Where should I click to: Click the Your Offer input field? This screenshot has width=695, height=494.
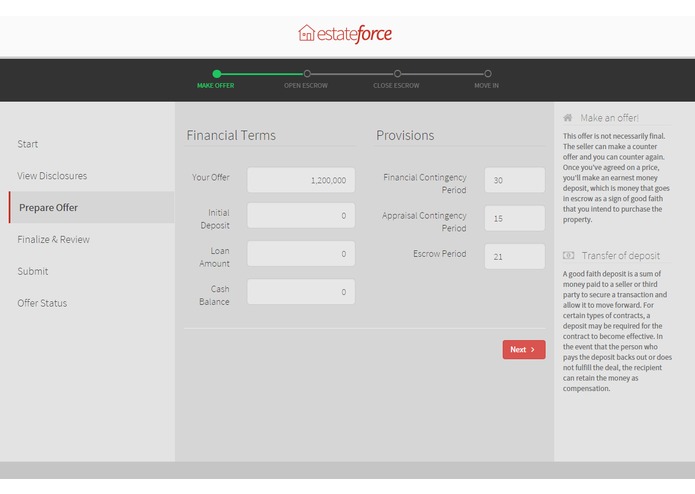click(301, 180)
